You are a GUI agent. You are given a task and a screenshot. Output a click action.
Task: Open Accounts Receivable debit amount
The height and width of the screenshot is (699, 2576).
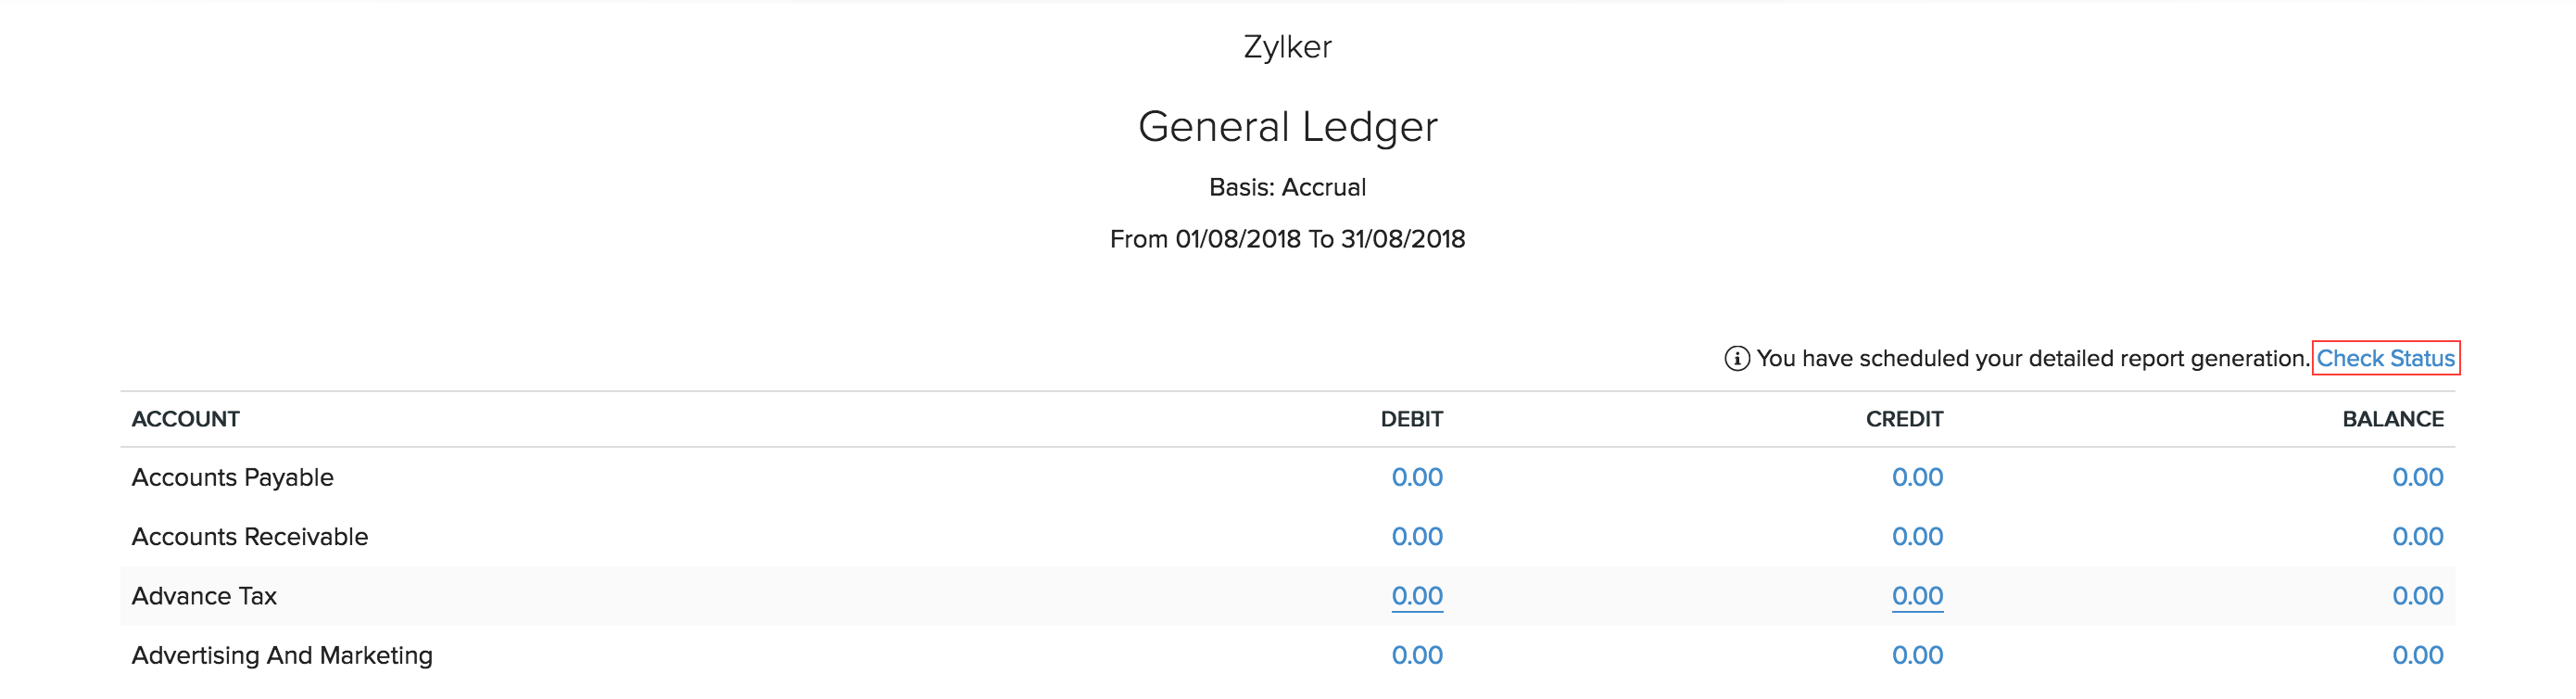[x=1416, y=537]
